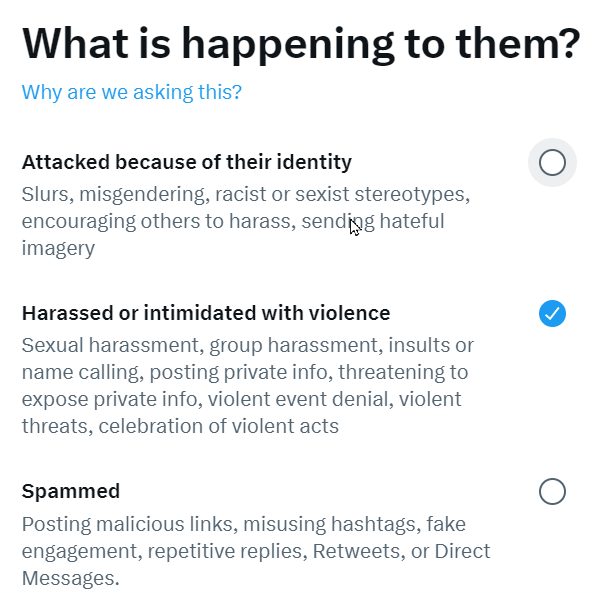Click the 'Messages.' text under Spammed

71,579
